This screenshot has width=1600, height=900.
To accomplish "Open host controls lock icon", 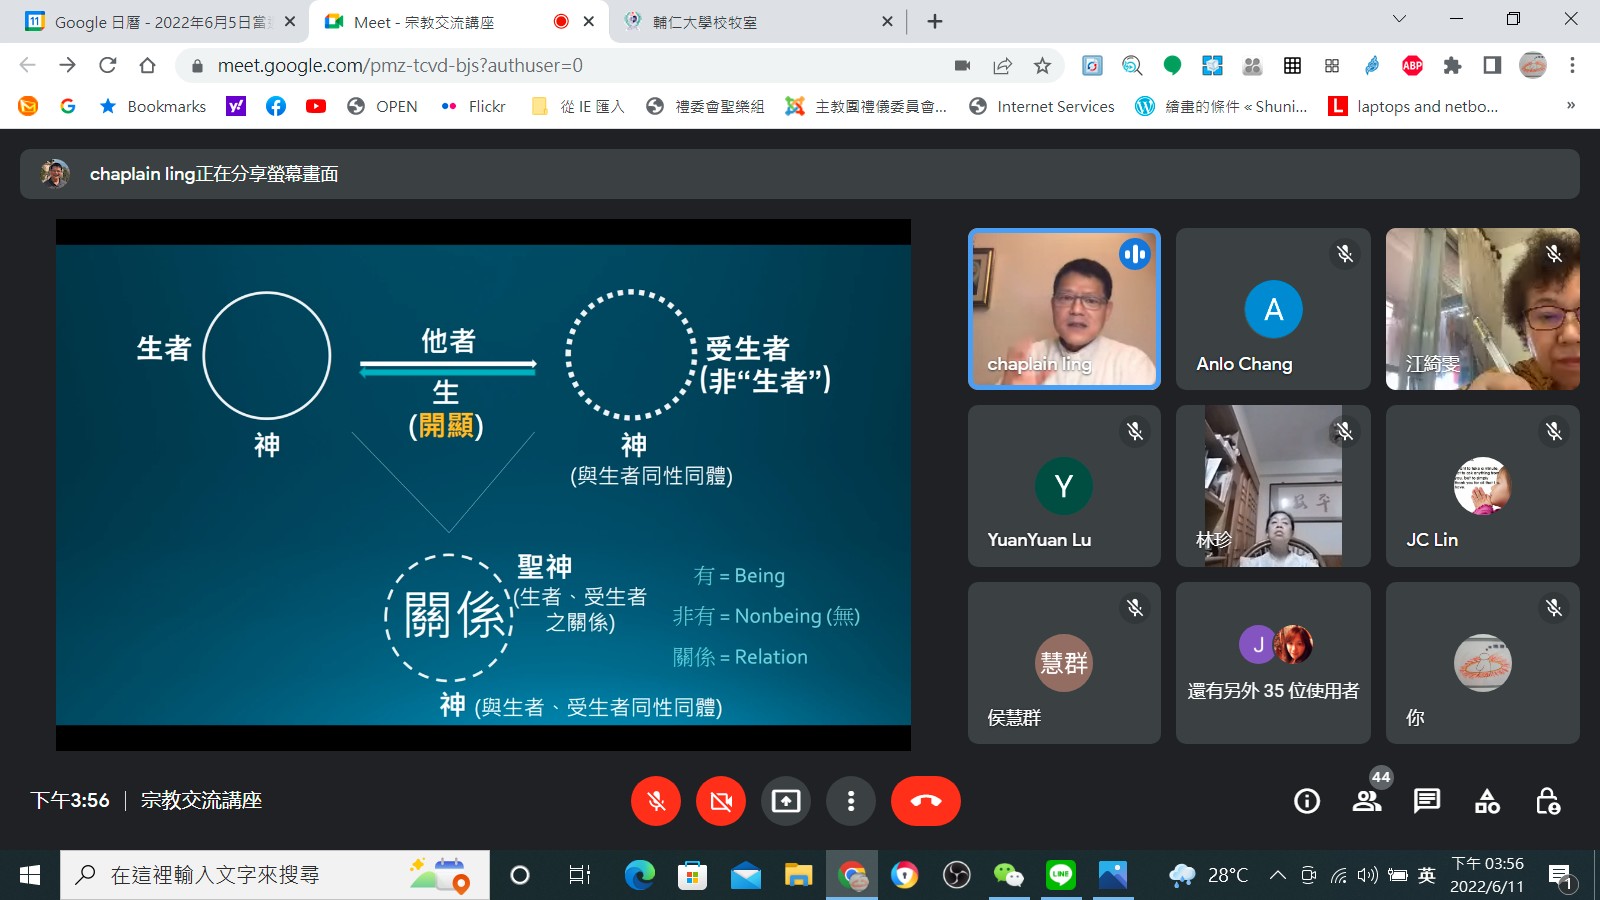I will click(1547, 801).
